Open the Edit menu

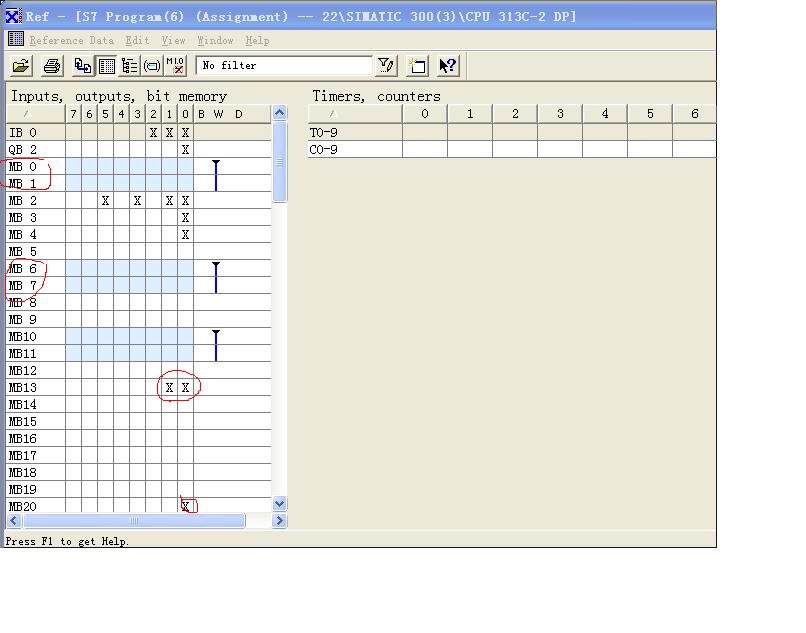tap(137, 40)
